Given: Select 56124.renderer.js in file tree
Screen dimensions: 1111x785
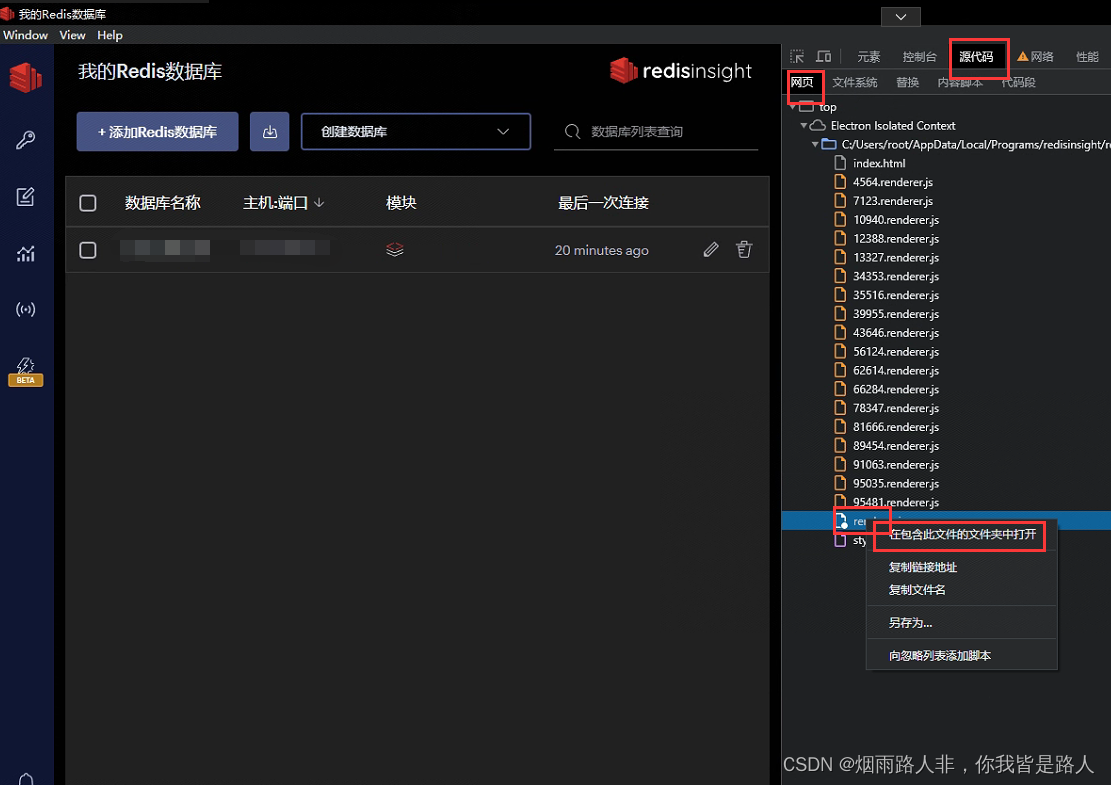Looking at the screenshot, I should 896,351.
